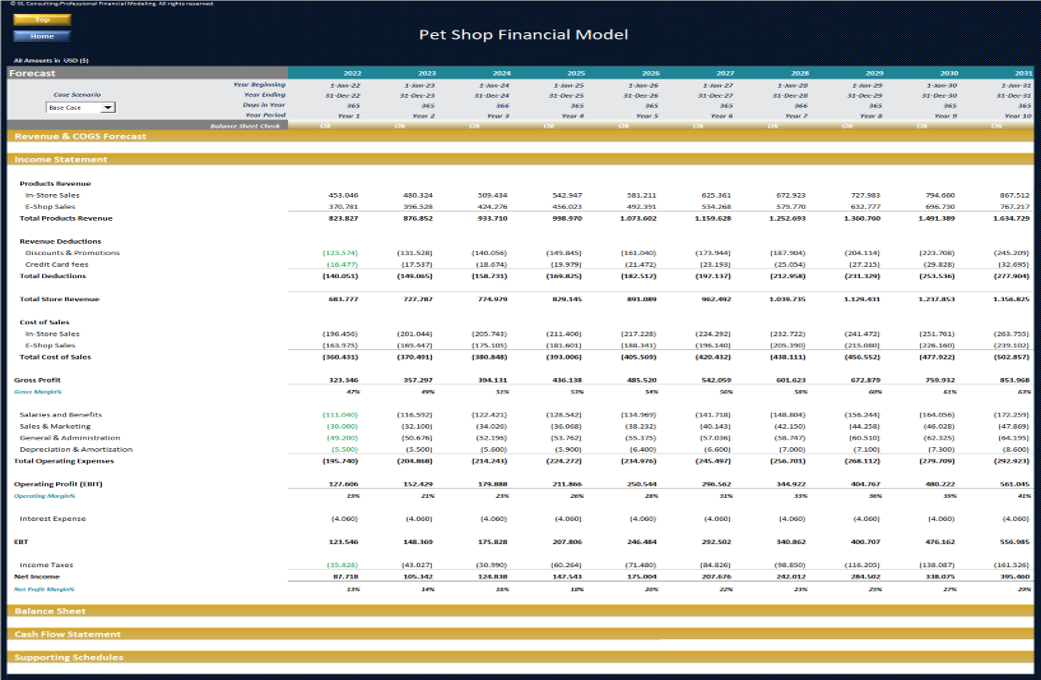This screenshot has width=1041, height=680.
Task: Select Total Cost of Sales value (360.431)
Action: coord(341,357)
